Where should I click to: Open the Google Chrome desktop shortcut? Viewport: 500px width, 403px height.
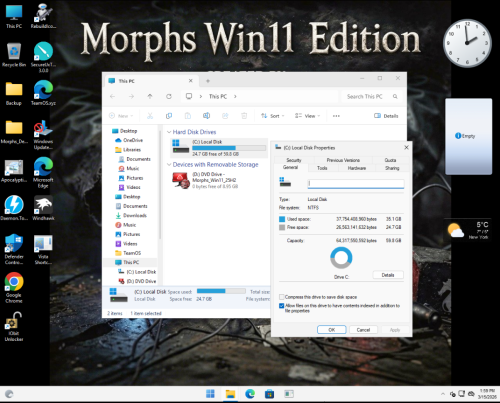tap(14, 288)
